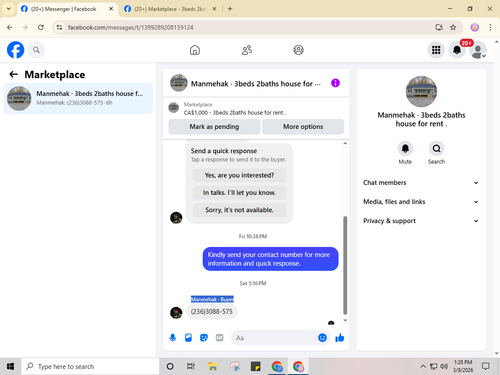Viewport: 500px width, 375px height.
Task: Open the Chrome three-dot menu
Action: tap(490, 27)
